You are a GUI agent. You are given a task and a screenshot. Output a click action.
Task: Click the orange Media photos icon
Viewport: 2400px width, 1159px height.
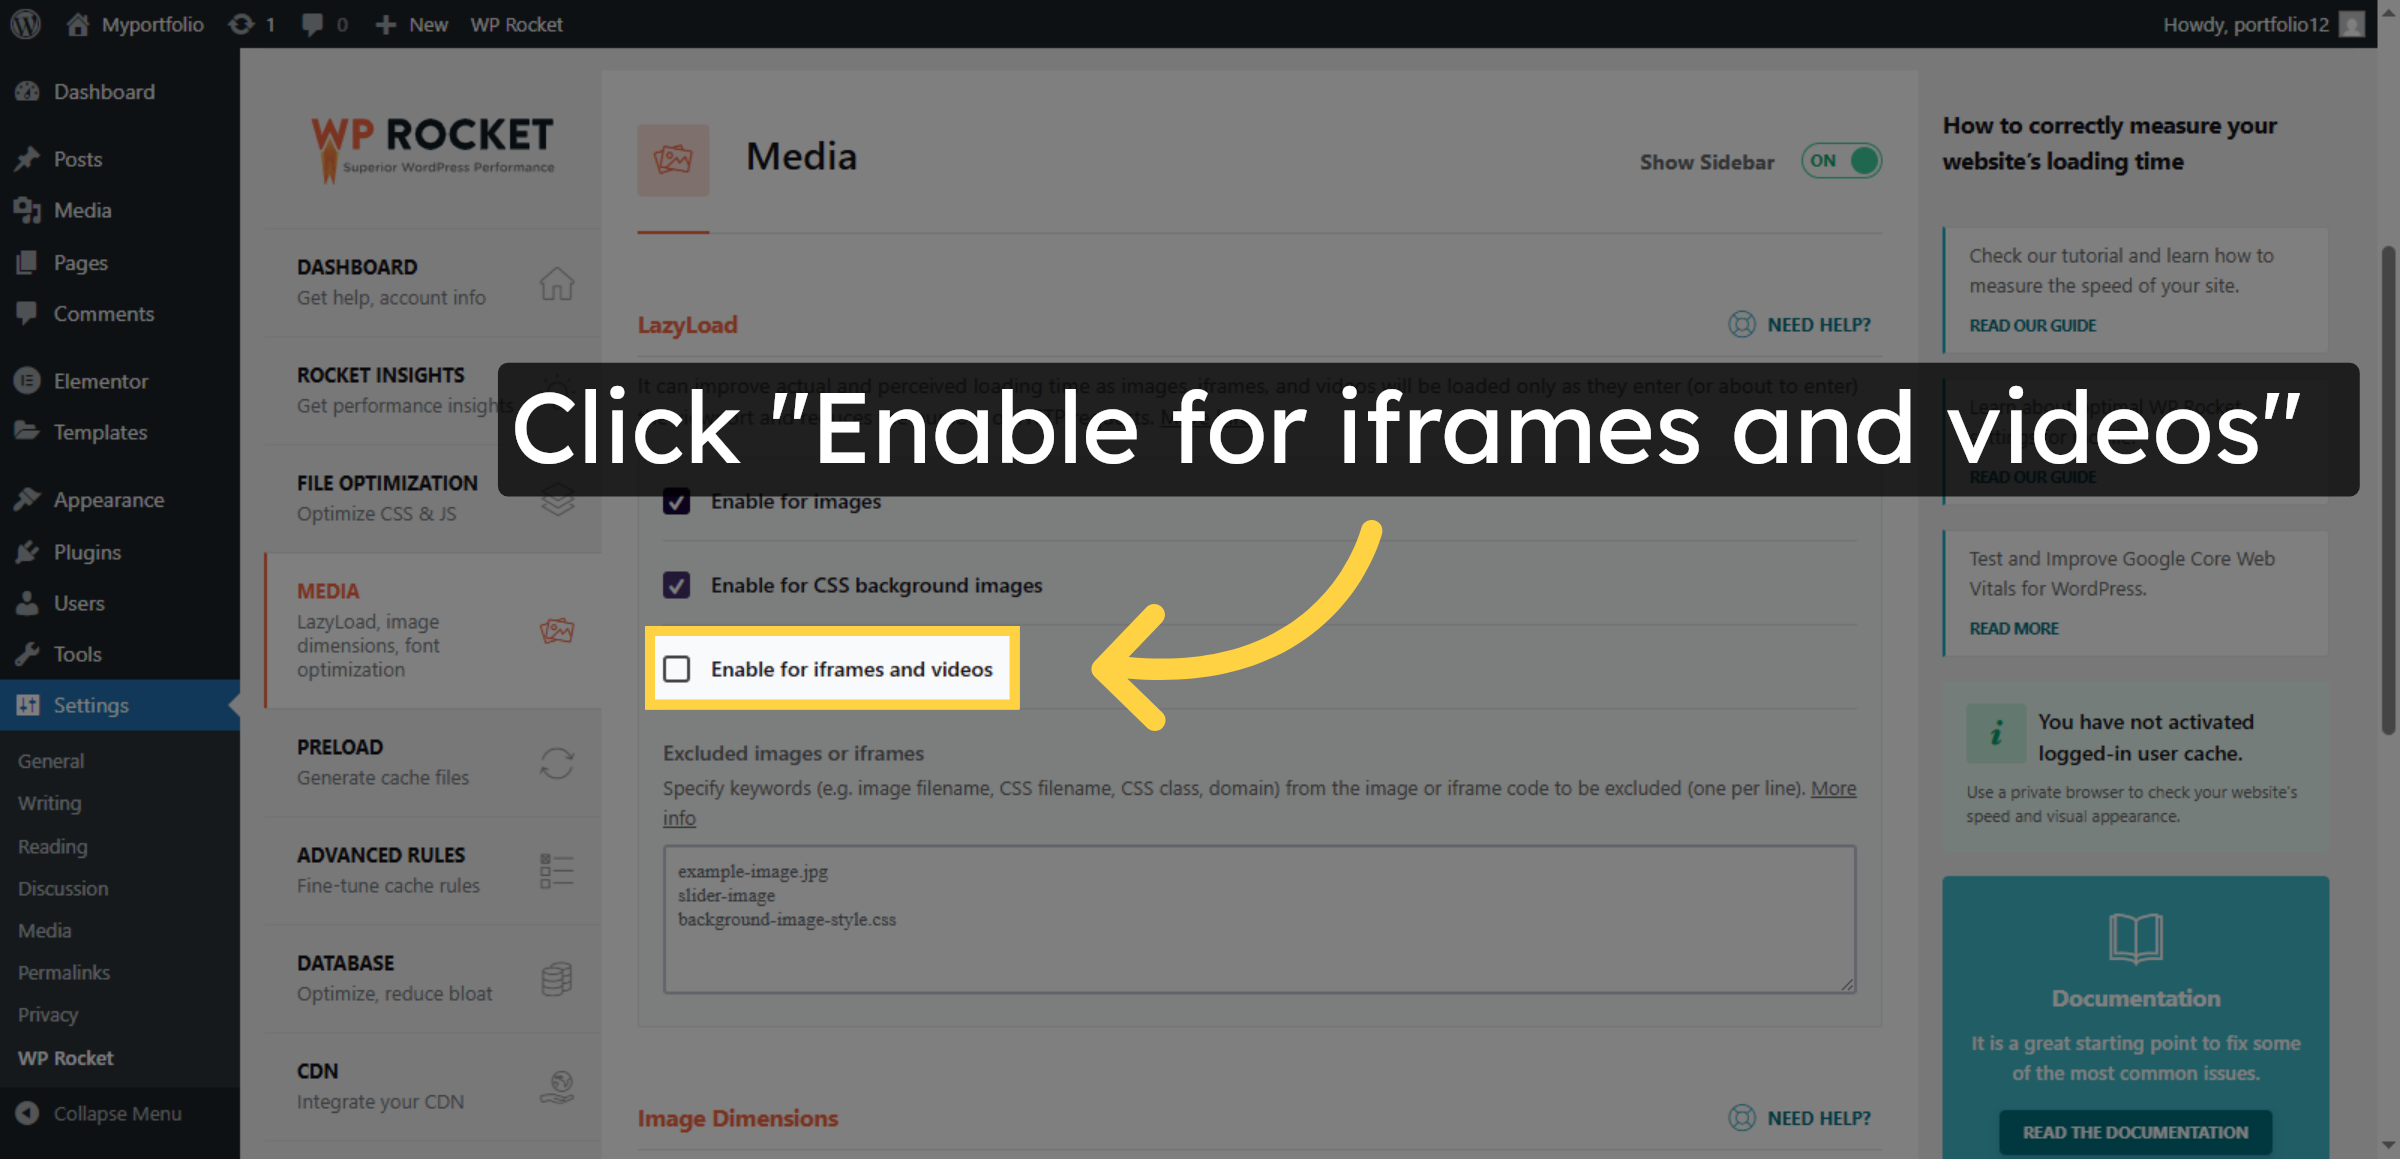click(557, 630)
